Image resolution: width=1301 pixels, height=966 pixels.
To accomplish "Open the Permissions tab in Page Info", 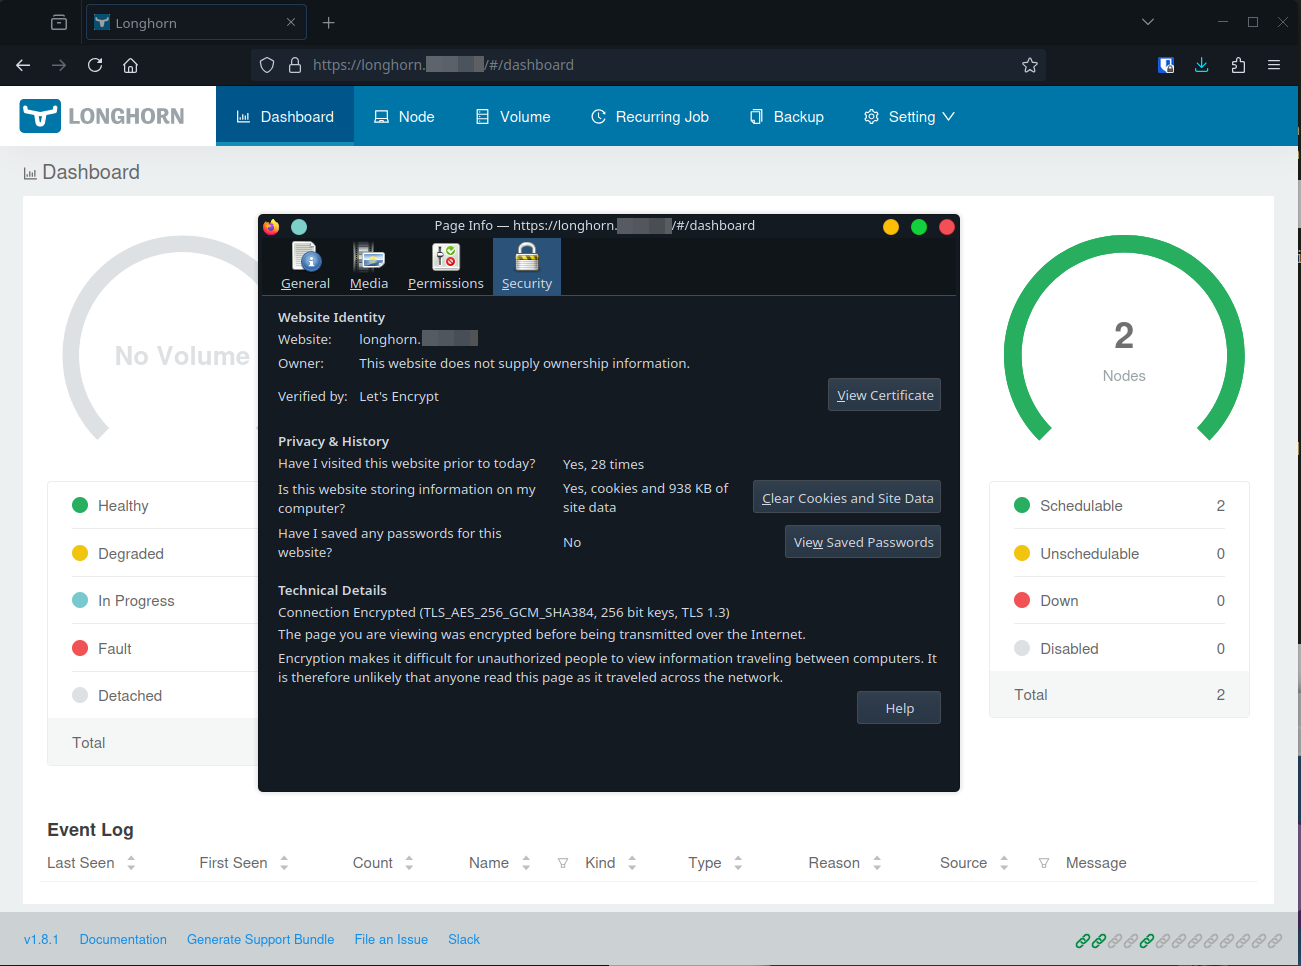I will [445, 267].
